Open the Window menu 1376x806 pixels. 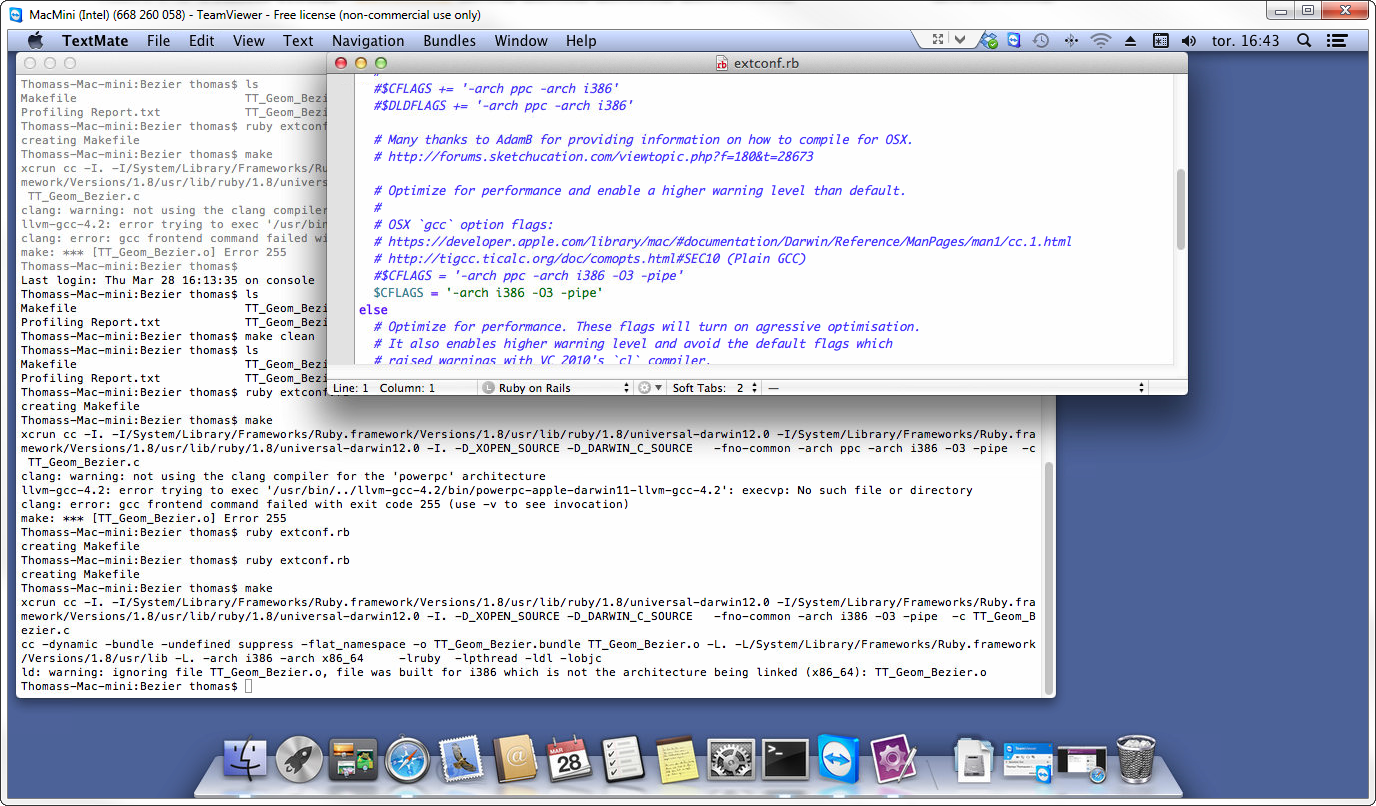tap(521, 41)
